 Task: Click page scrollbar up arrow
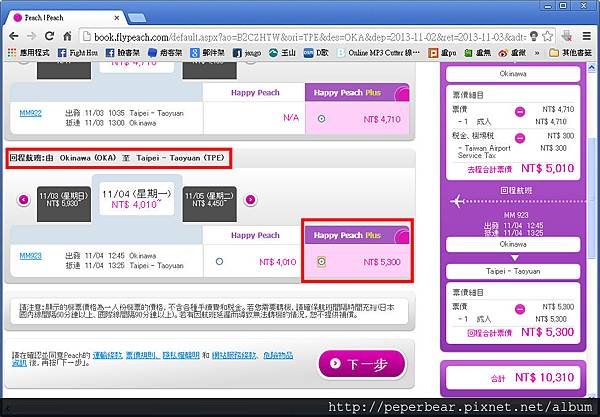pyautogui.click(x=592, y=68)
